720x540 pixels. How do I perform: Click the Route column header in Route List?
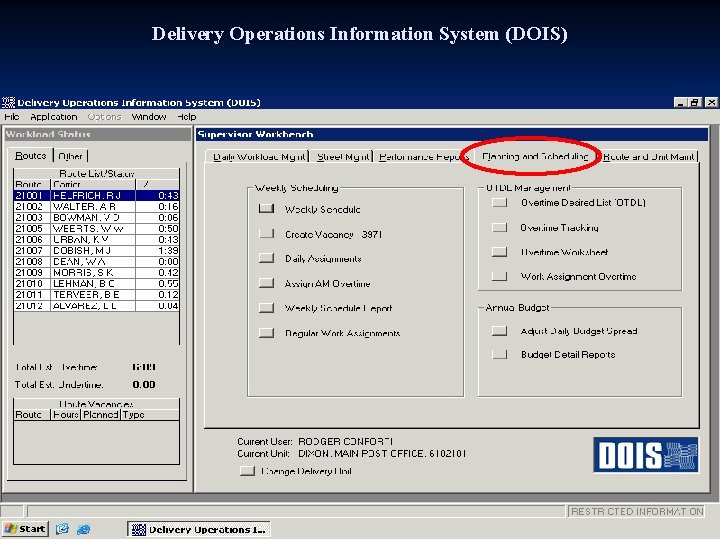click(32, 184)
